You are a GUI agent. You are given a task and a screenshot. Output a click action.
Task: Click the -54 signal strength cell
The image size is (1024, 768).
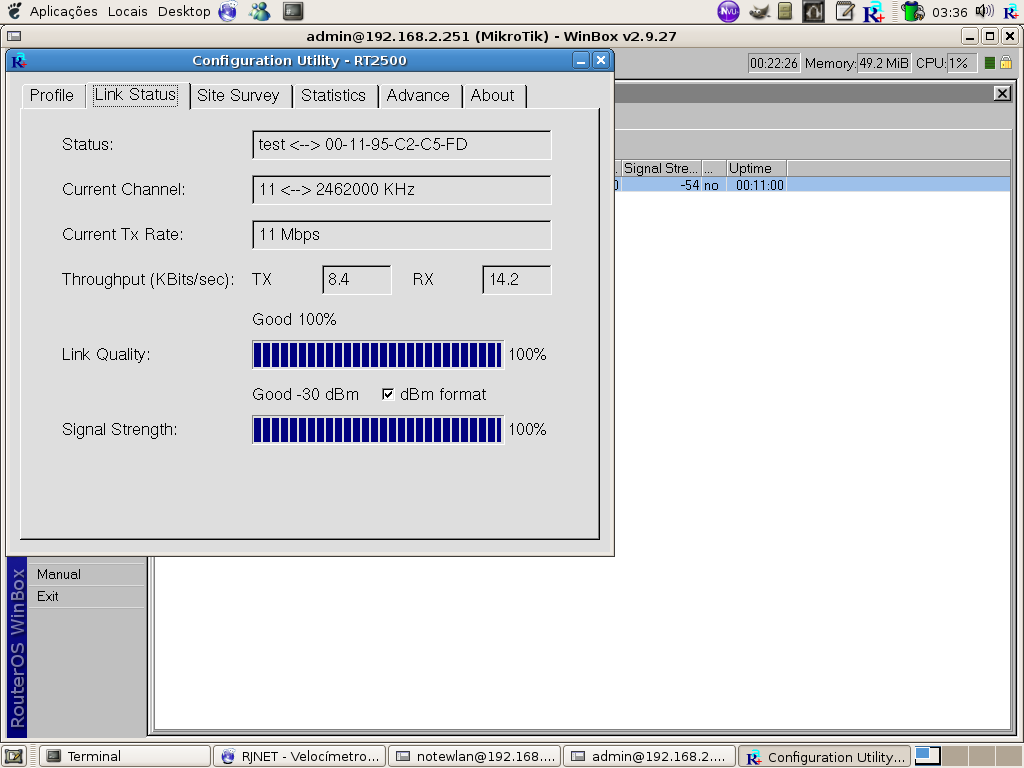tap(661, 185)
